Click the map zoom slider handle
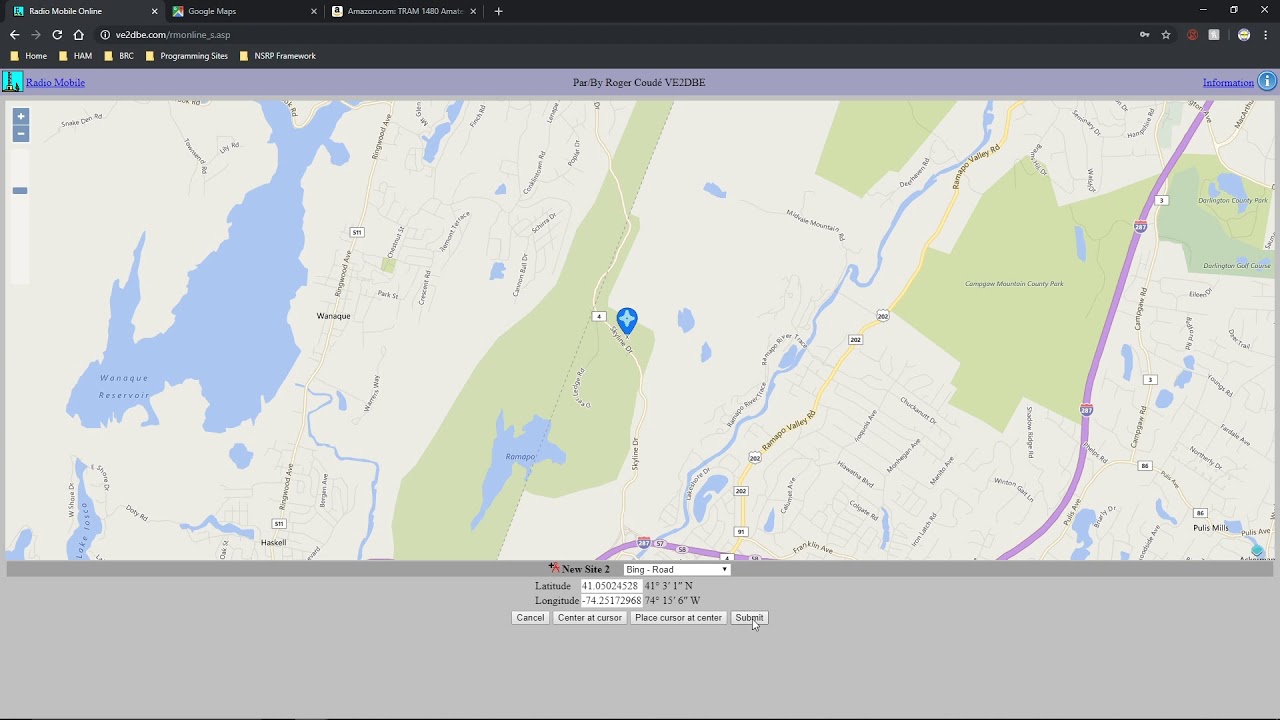This screenshot has height=720, width=1280. (20, 190)
